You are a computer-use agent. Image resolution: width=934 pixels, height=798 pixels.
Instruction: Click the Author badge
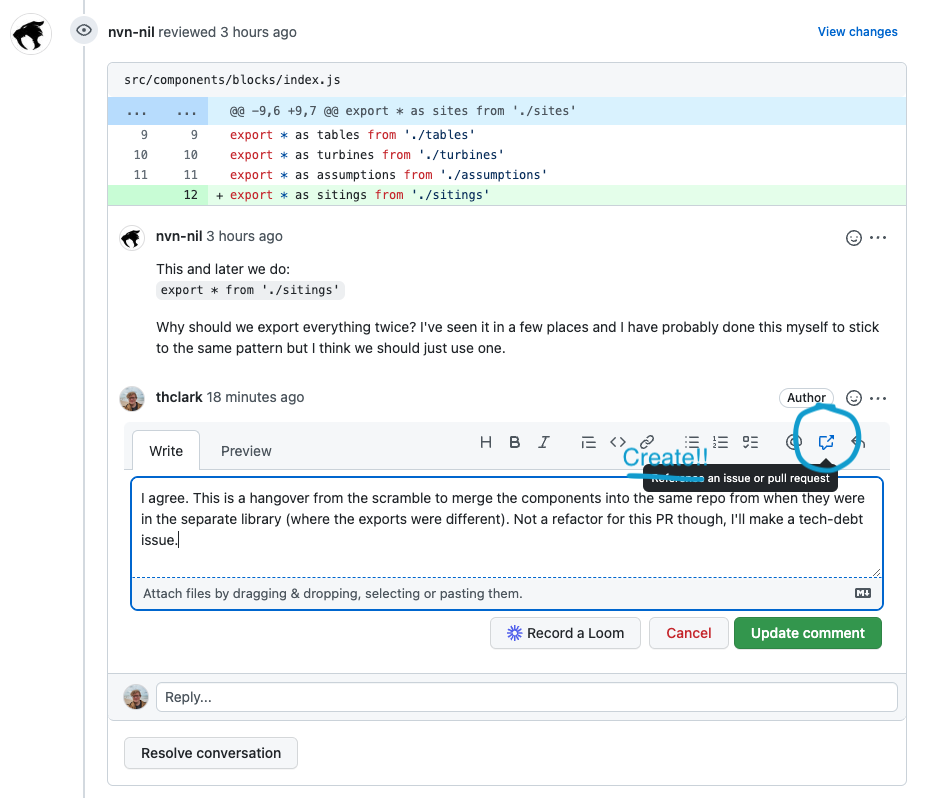[806, 398]
